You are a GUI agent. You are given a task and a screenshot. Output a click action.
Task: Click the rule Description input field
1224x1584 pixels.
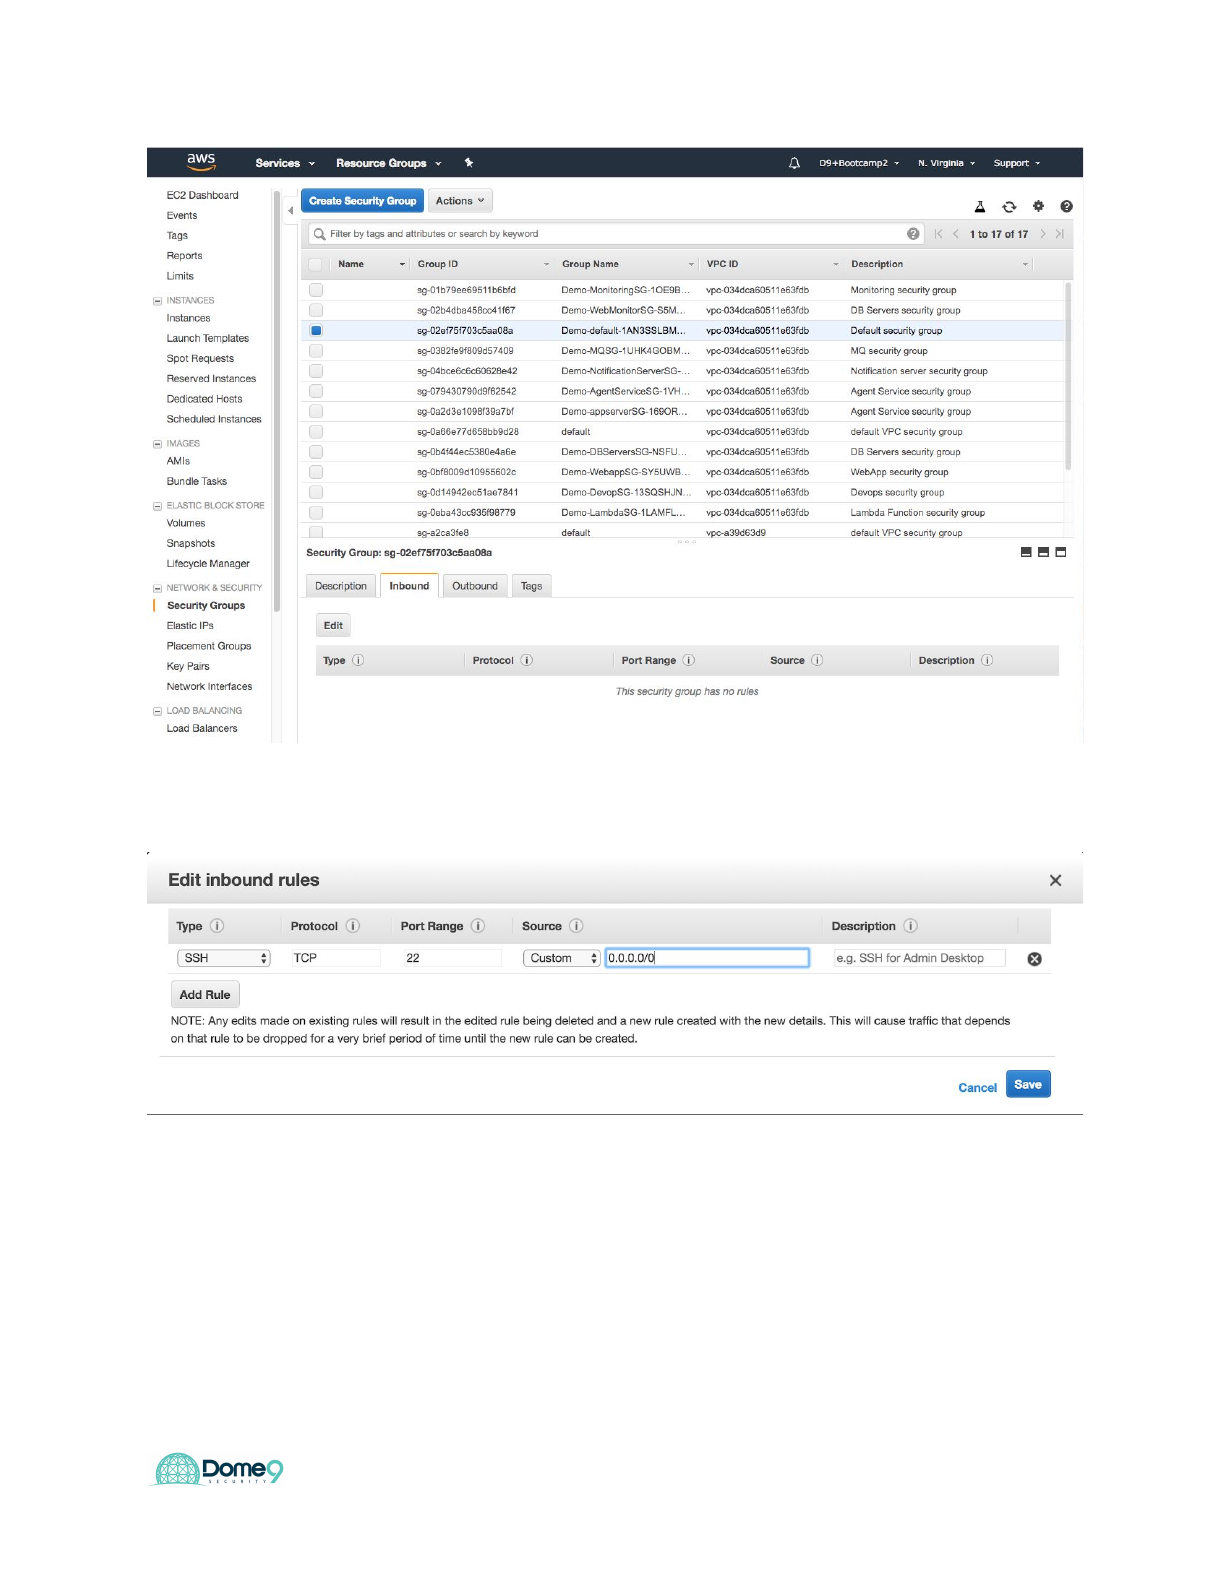point(919,958)
